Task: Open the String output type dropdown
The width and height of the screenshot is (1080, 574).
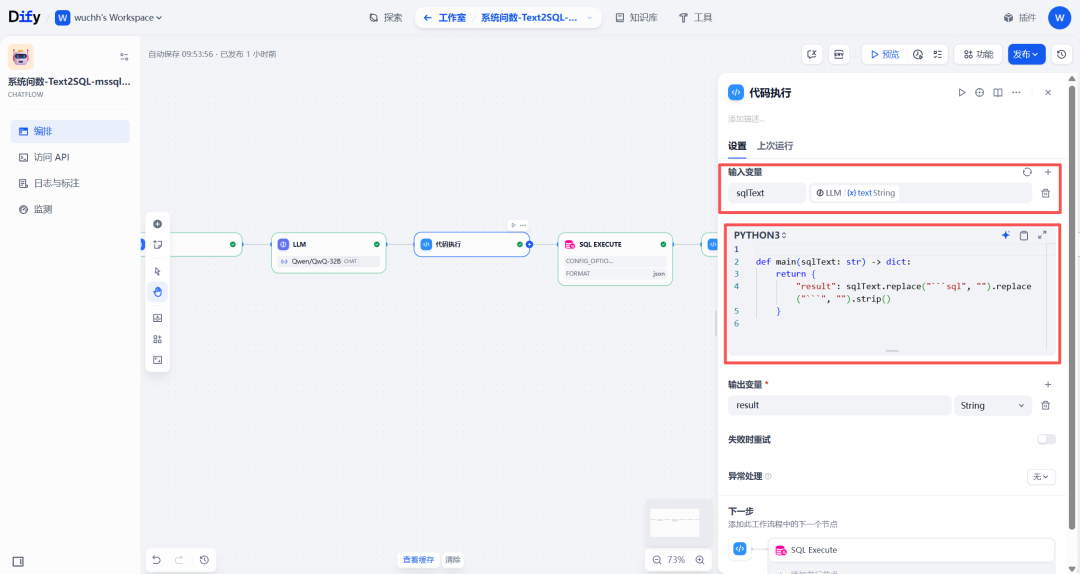Action: coord(992,405)
